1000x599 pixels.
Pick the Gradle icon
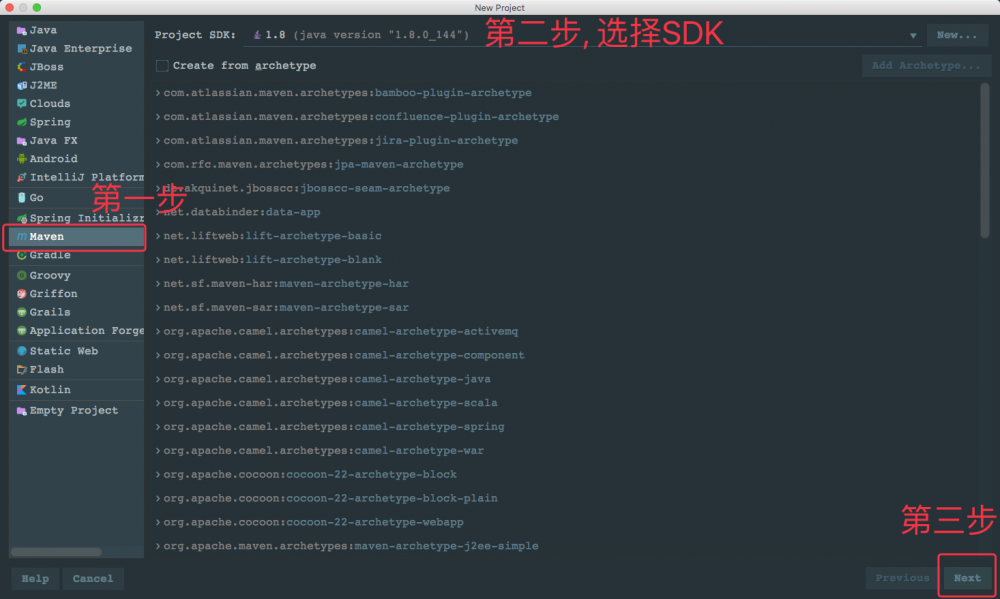click(x=22, y=255)
